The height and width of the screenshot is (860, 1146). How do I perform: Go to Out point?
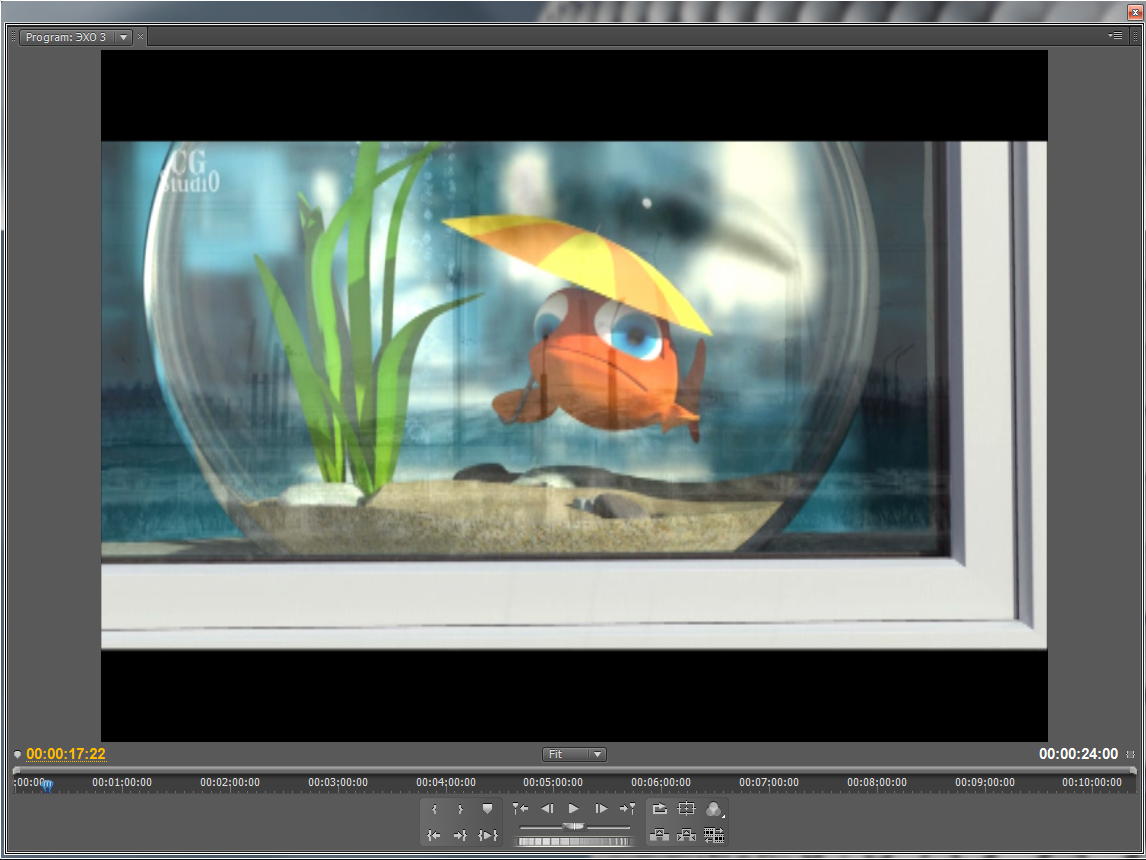(x=460, y=835)
